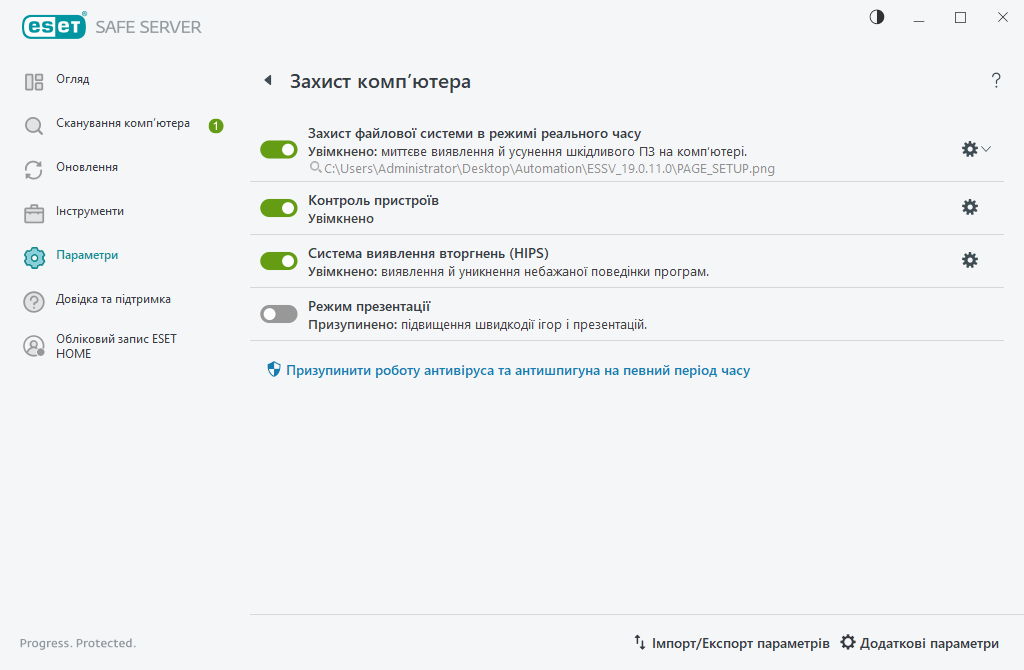The image size is (1024, 670).
Task: Go back using the arrow beside Захист комп'ютера
Action: (x=268, y=80)
